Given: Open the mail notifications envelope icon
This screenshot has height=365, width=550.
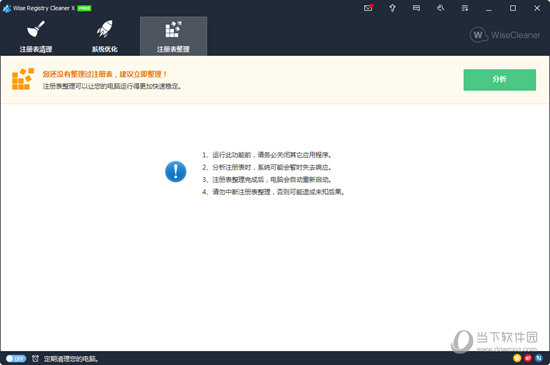Looking at the screenshot, I should [x=368, y=8].
